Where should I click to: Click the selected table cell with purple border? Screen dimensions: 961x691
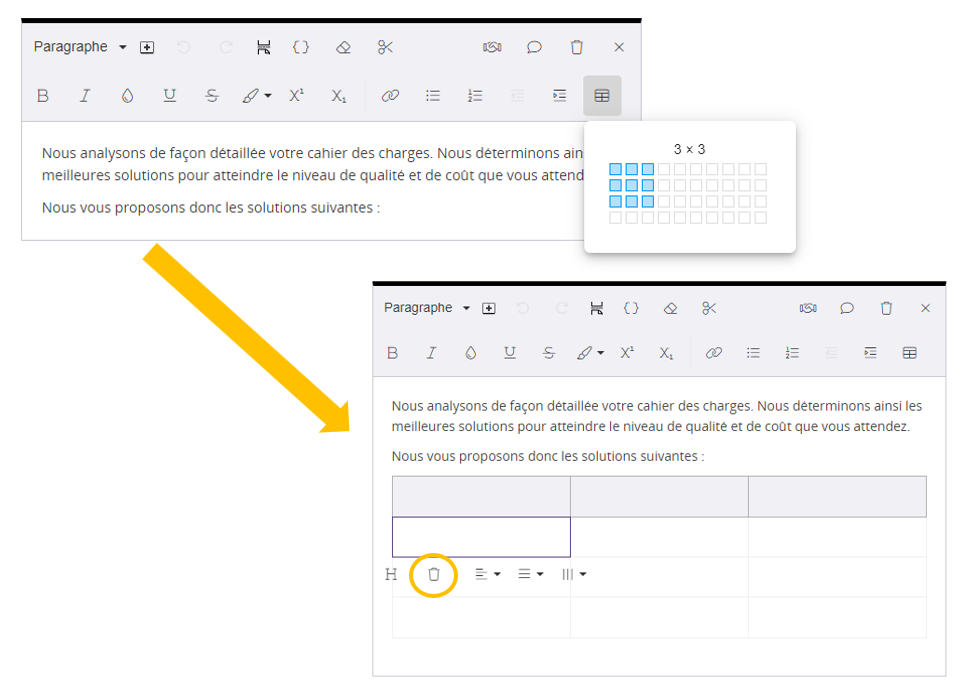[481, 537]
